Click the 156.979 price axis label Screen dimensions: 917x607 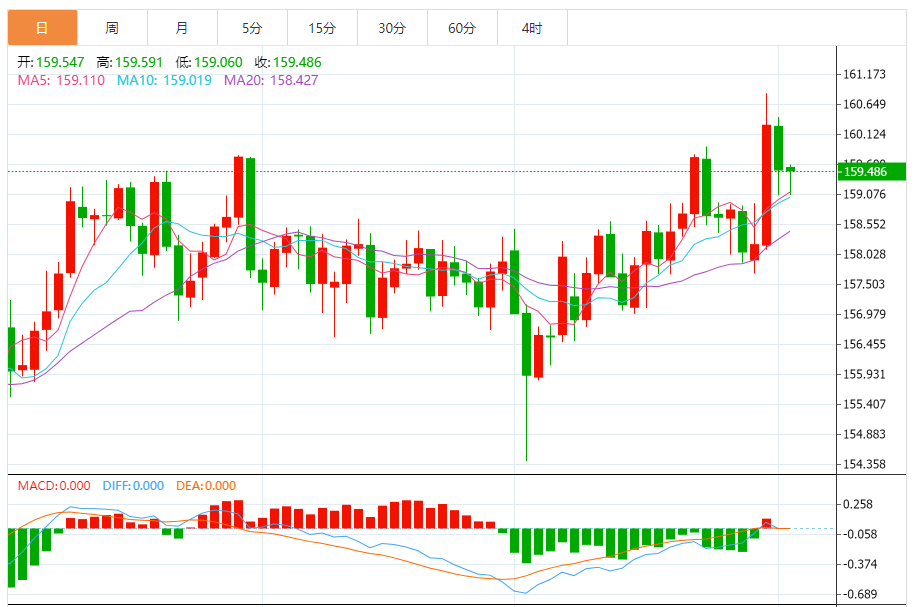[864, 314]
